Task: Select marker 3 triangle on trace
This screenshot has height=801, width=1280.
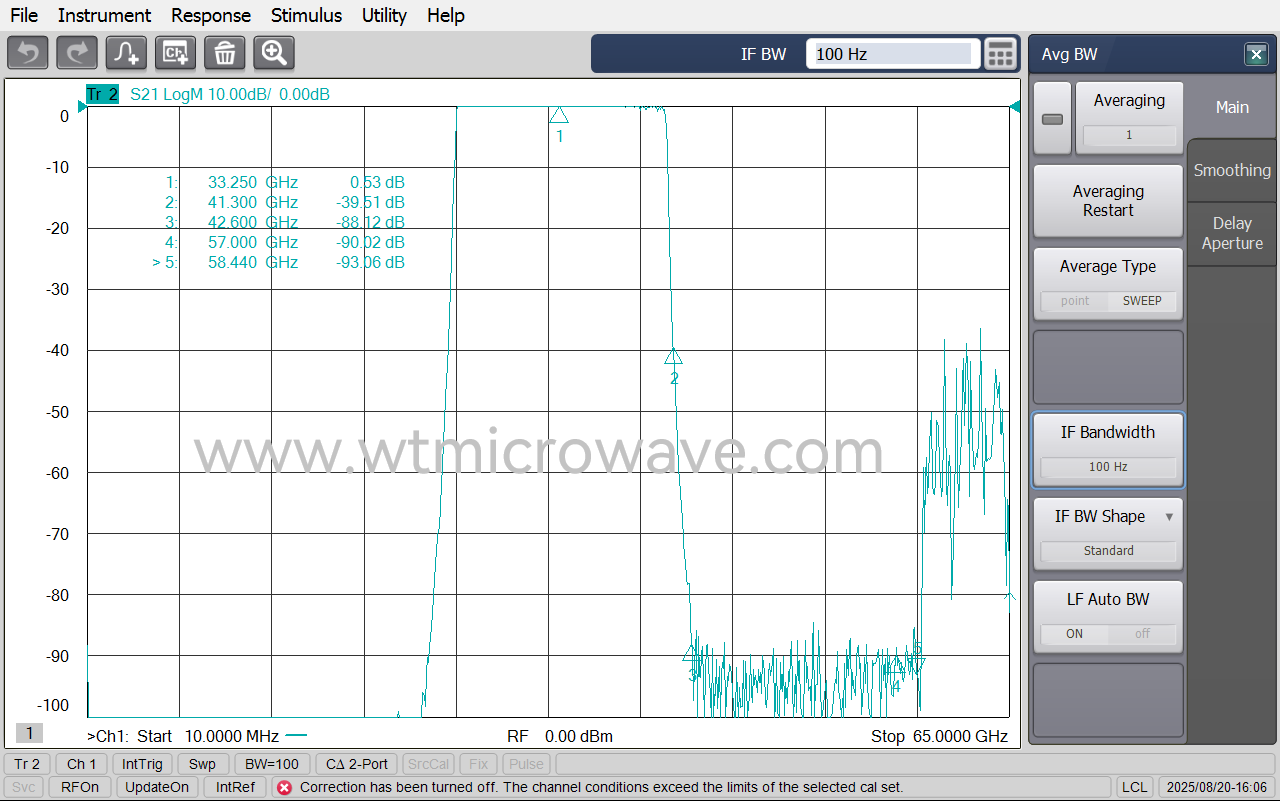Action: pos(690,653)
